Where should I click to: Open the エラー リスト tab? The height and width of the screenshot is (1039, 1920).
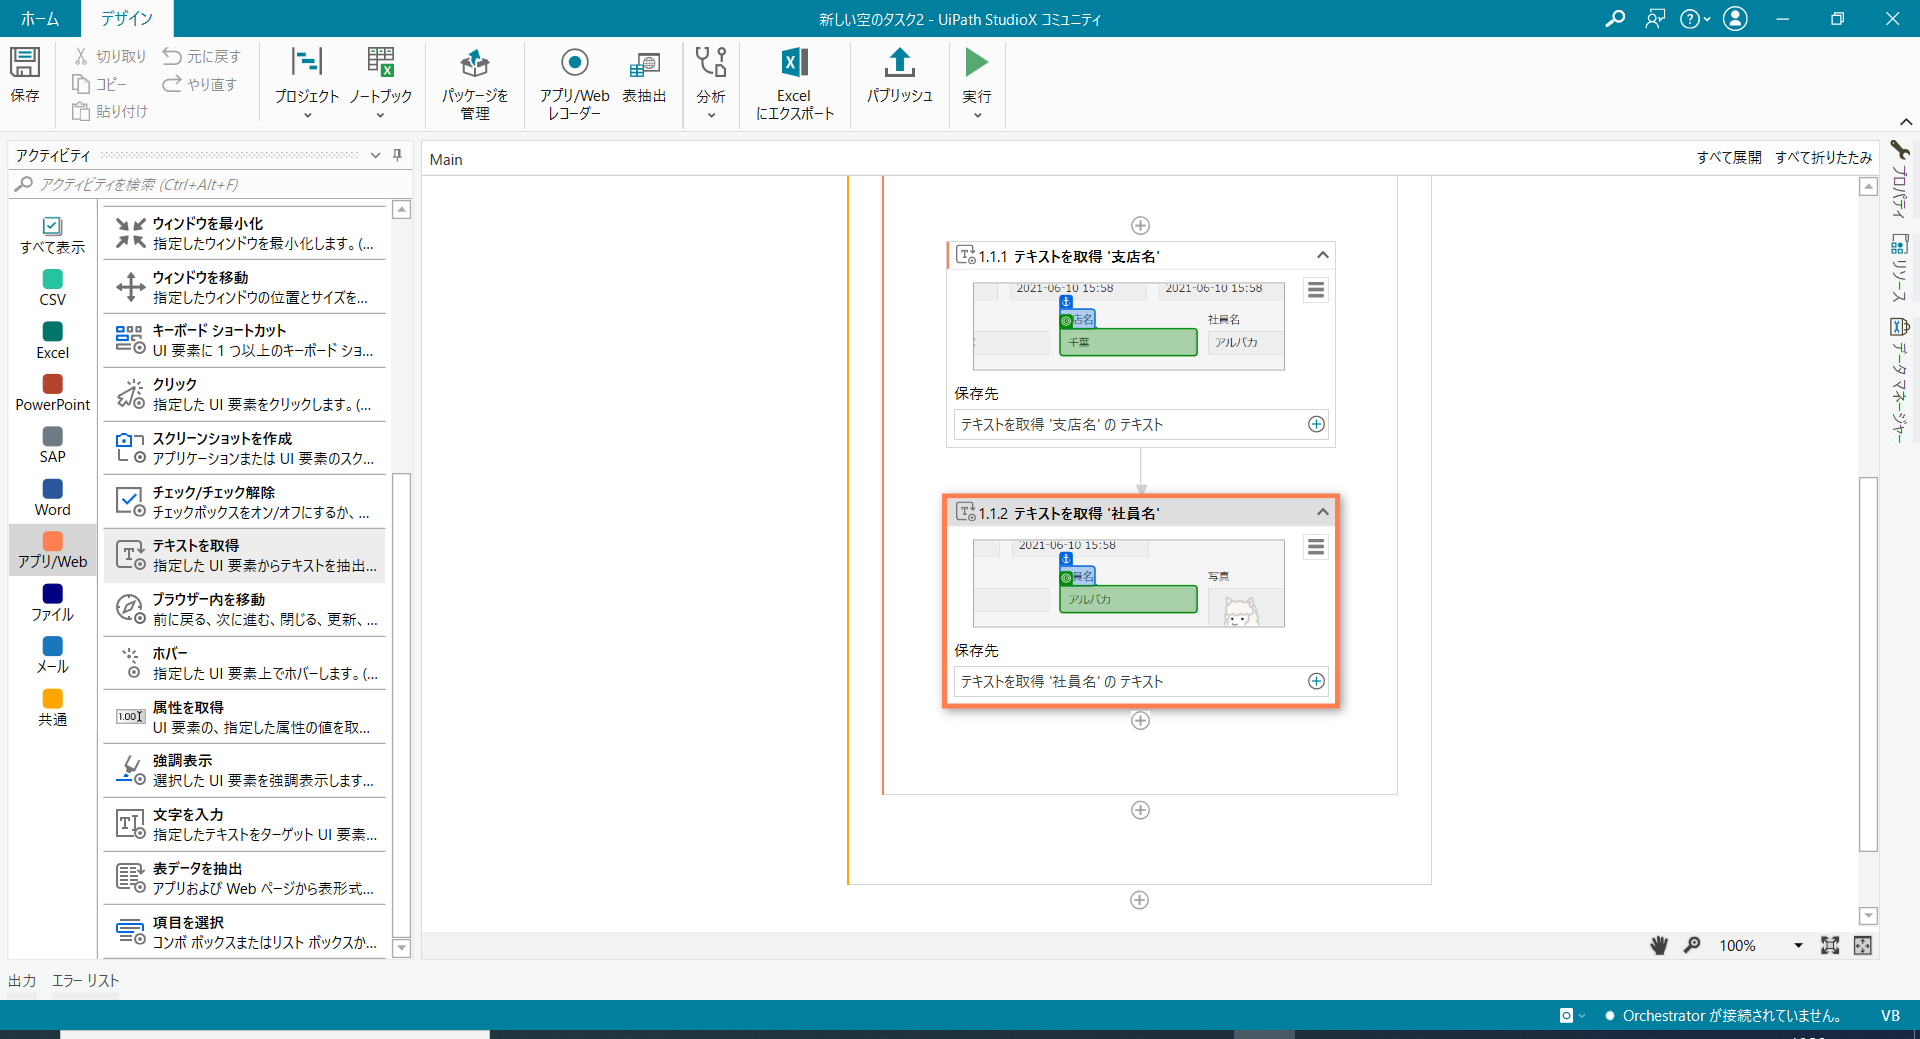coord(85,980)
